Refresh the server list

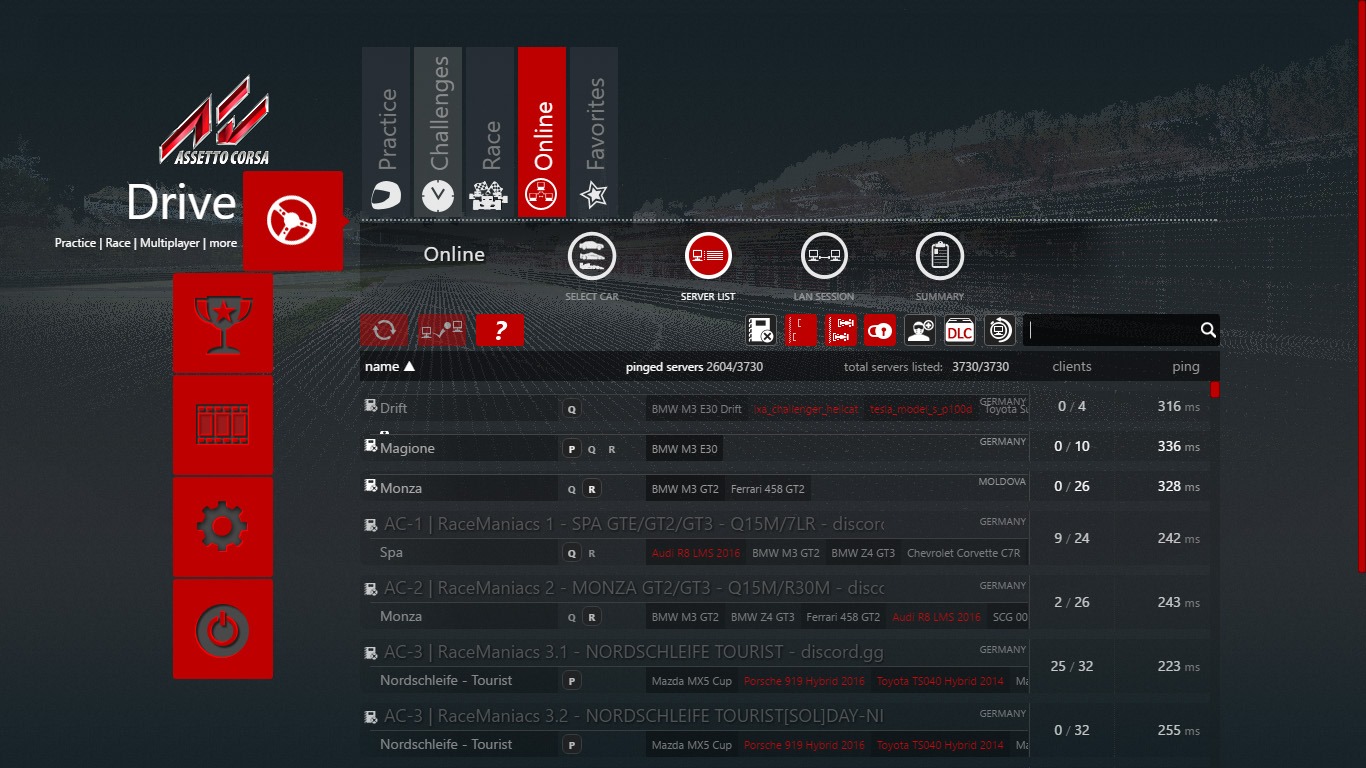pos(385,330)
